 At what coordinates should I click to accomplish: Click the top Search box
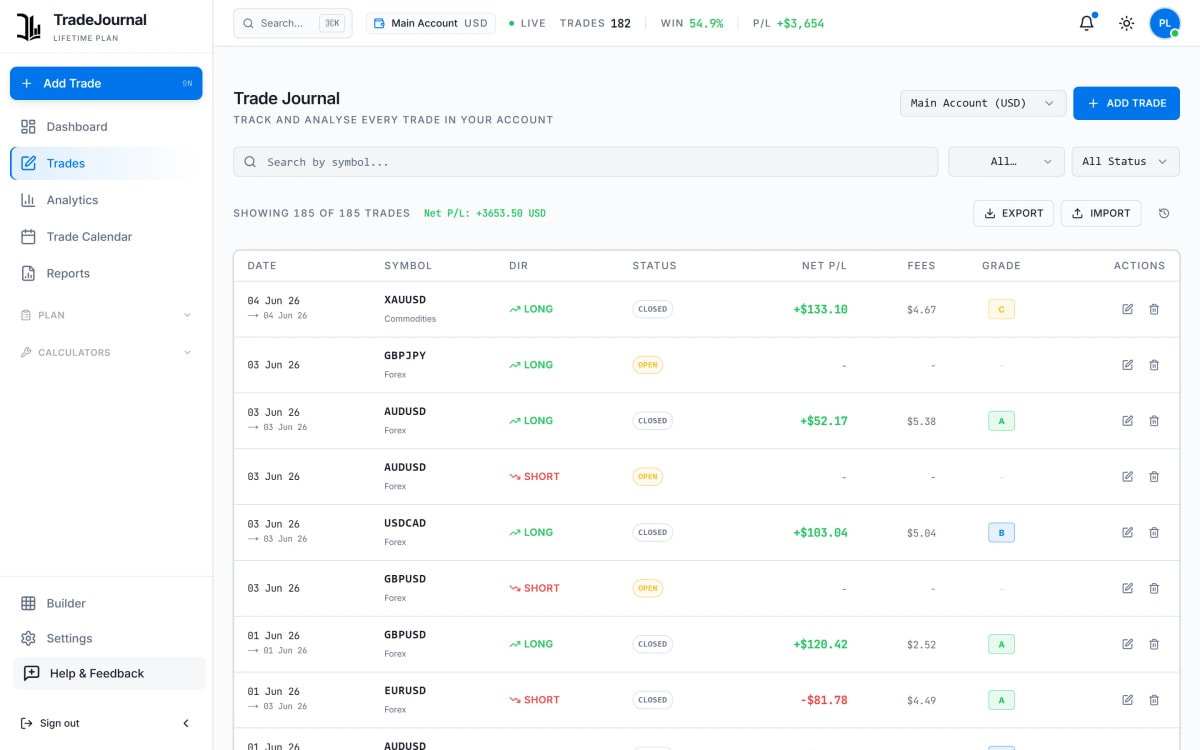pyautogui.click(x=293, y=23)
